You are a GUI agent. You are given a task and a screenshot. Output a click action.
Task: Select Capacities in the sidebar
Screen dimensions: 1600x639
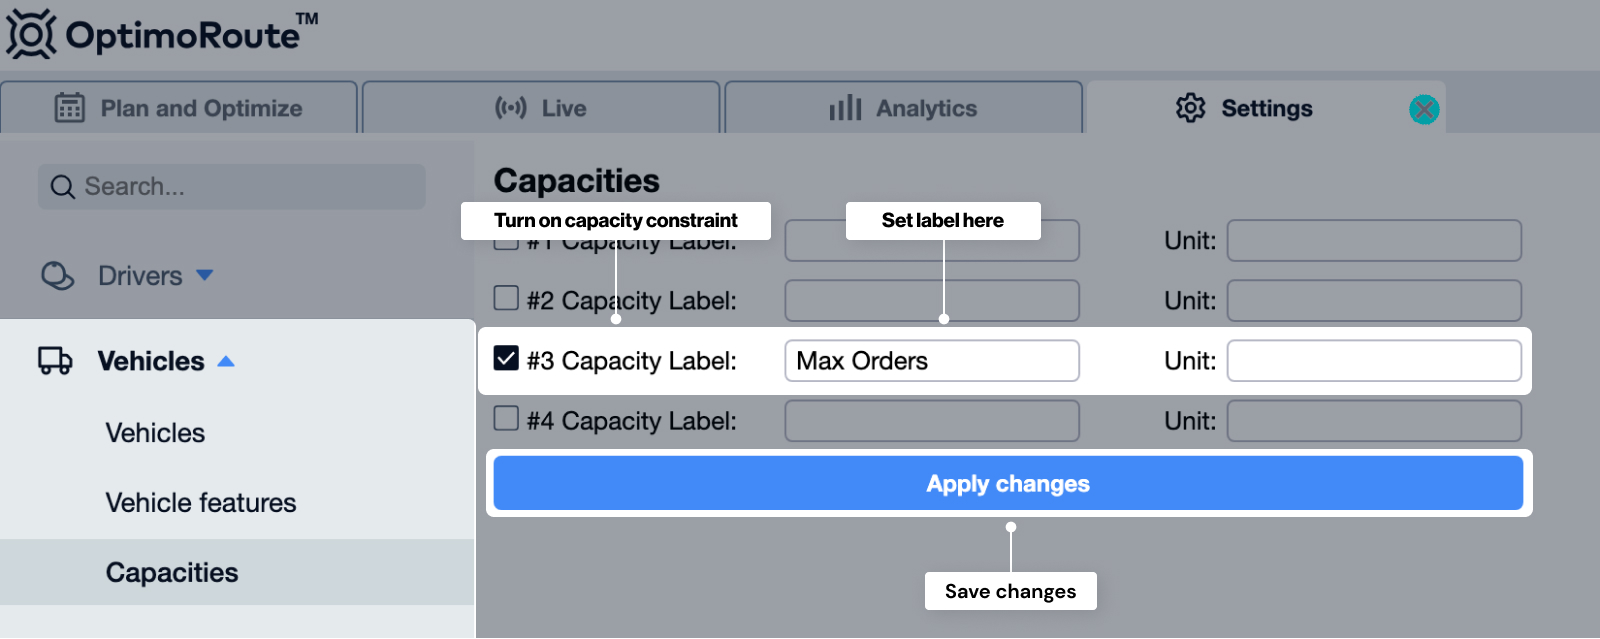tap(172, 573)
